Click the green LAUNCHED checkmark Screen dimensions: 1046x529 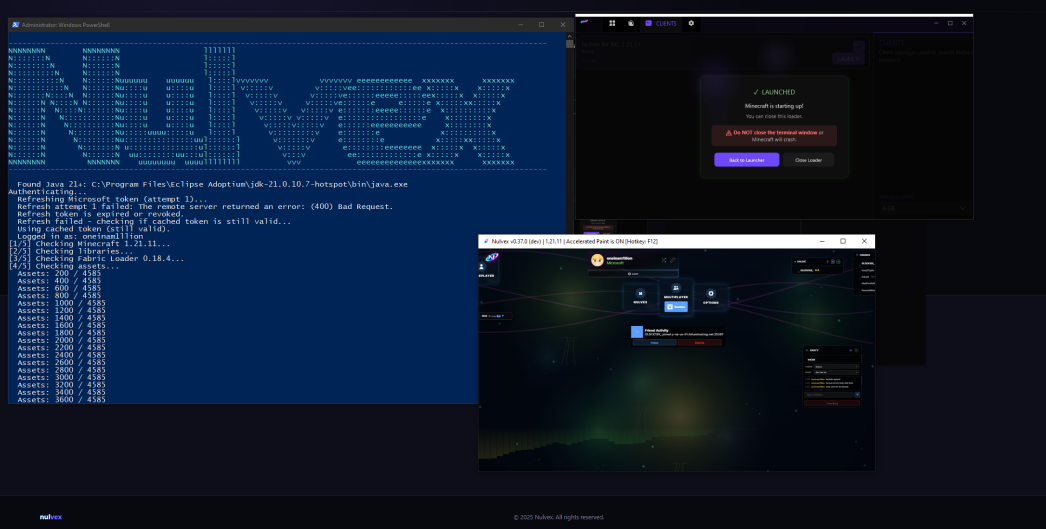point(756,92)
